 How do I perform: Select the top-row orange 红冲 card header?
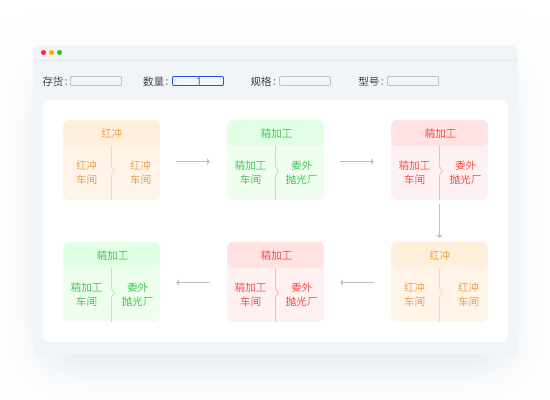pos(112,133)
